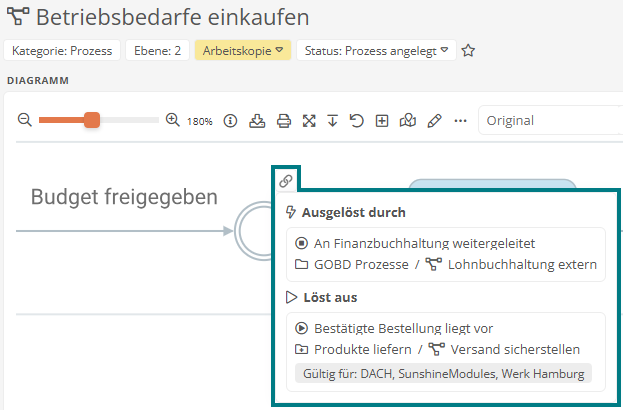Open An Finanzbuchhaltung weitergeleitet event link
623x410 pixels.
[x=424, y=243]
